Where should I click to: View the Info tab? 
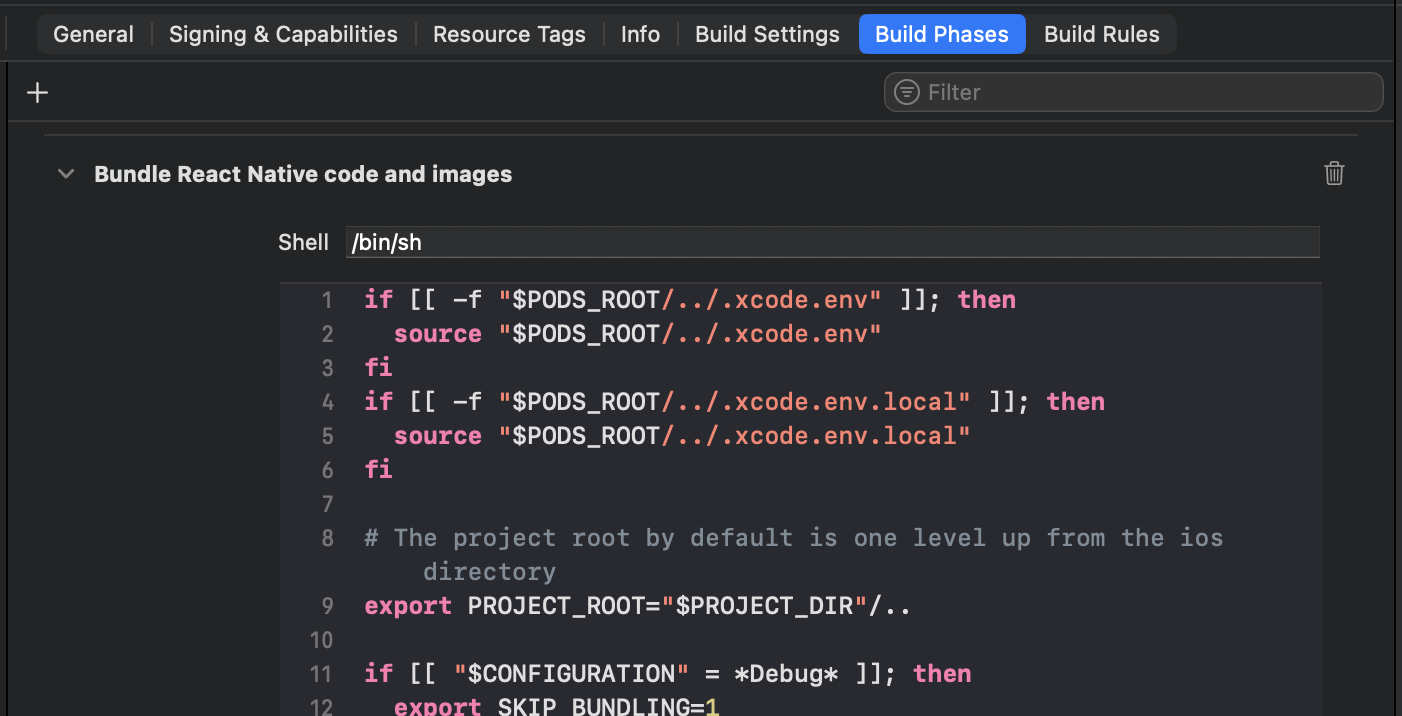(x=640, y=33)
